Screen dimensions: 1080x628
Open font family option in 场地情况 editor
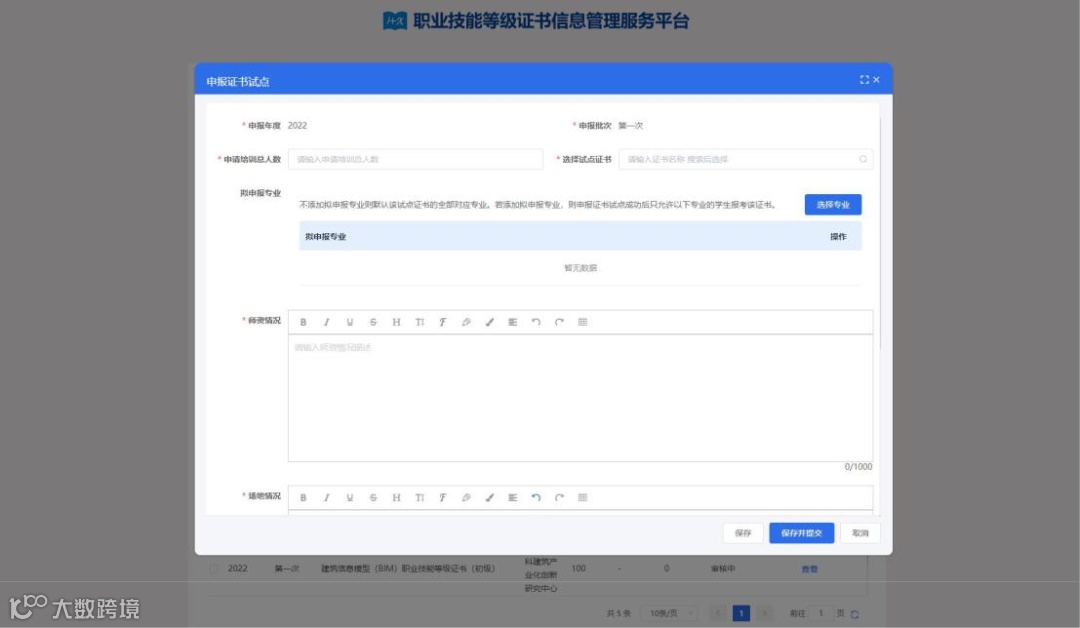(x=443, y=498)
